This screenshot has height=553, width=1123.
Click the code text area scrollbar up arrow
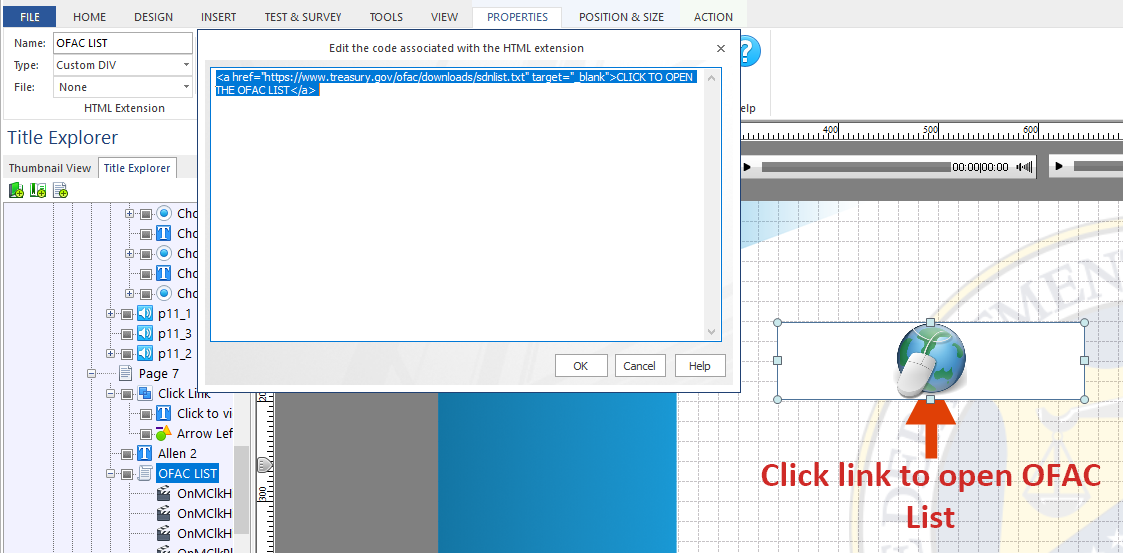pos(711,77)
